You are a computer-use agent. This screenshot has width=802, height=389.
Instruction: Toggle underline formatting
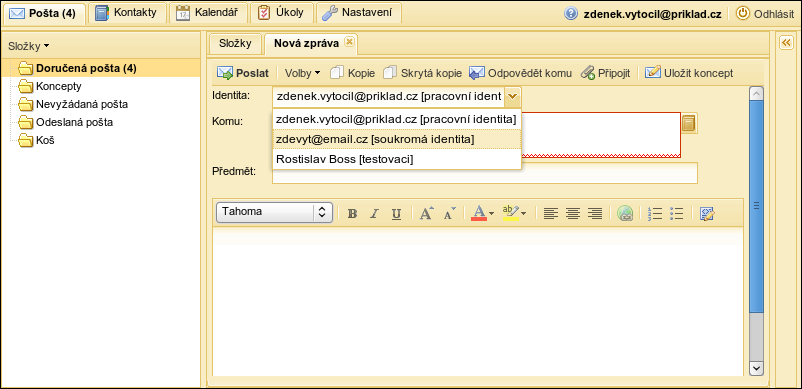(x=396, y=214)
